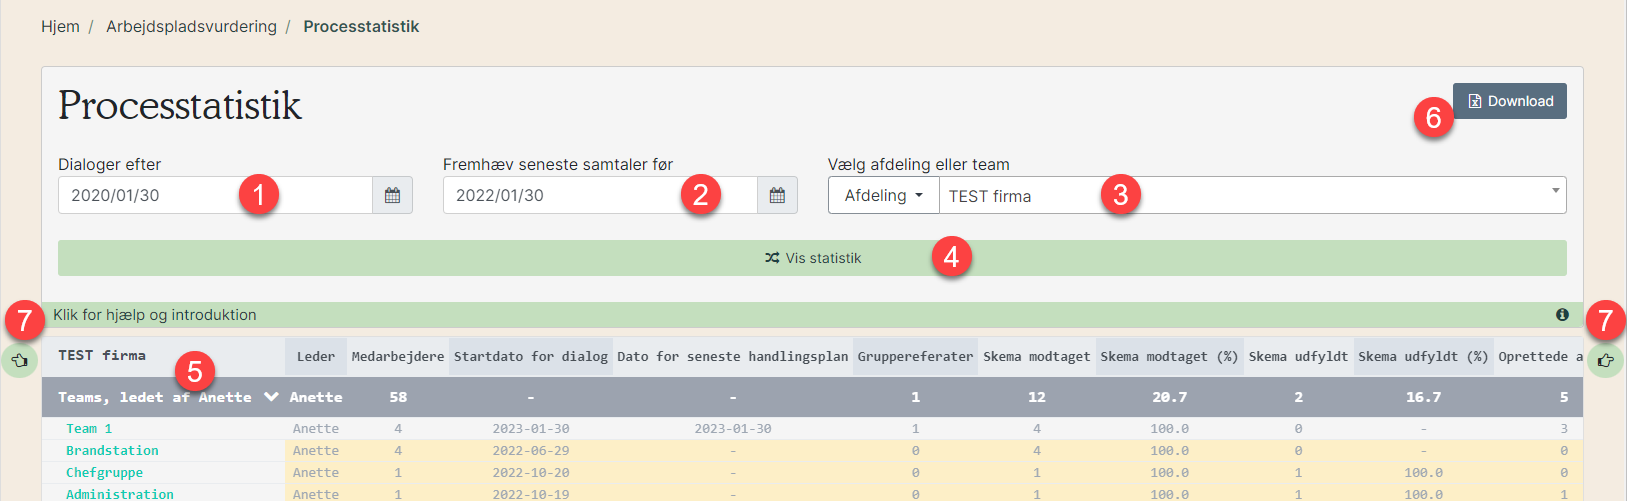Viewport: 1627px width, 501px height.
Task: Open the Afdeling type dropdown
Action: coord(883,195)
